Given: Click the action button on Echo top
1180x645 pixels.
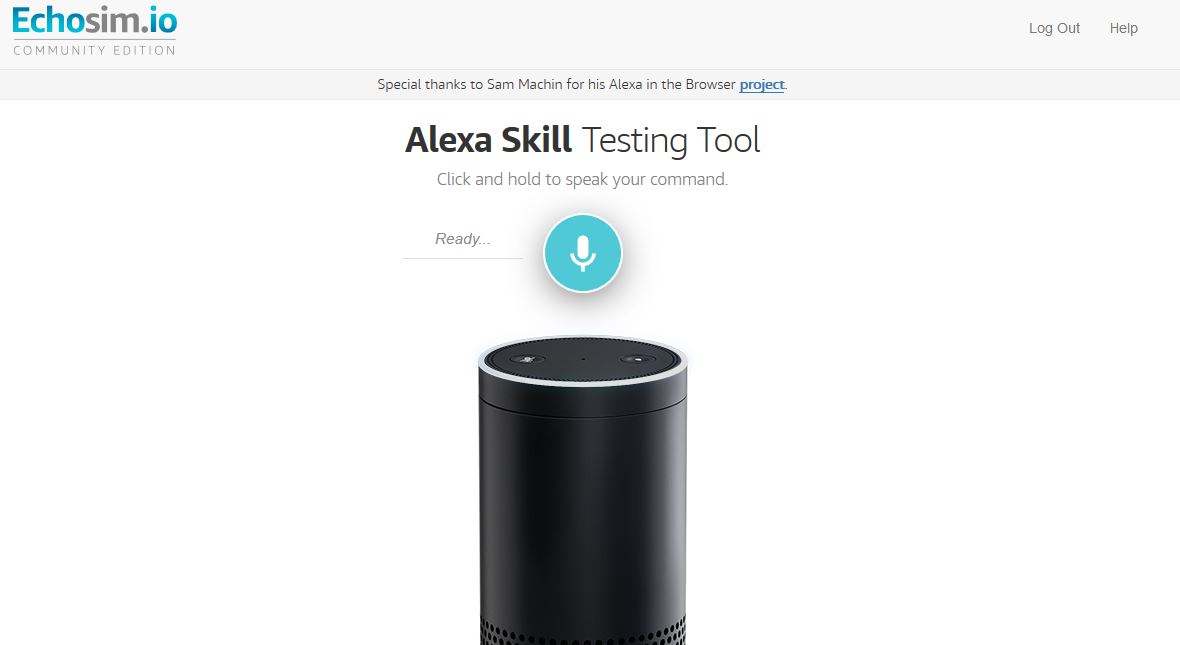Looking at the screenshot, I should click(638, 360).
